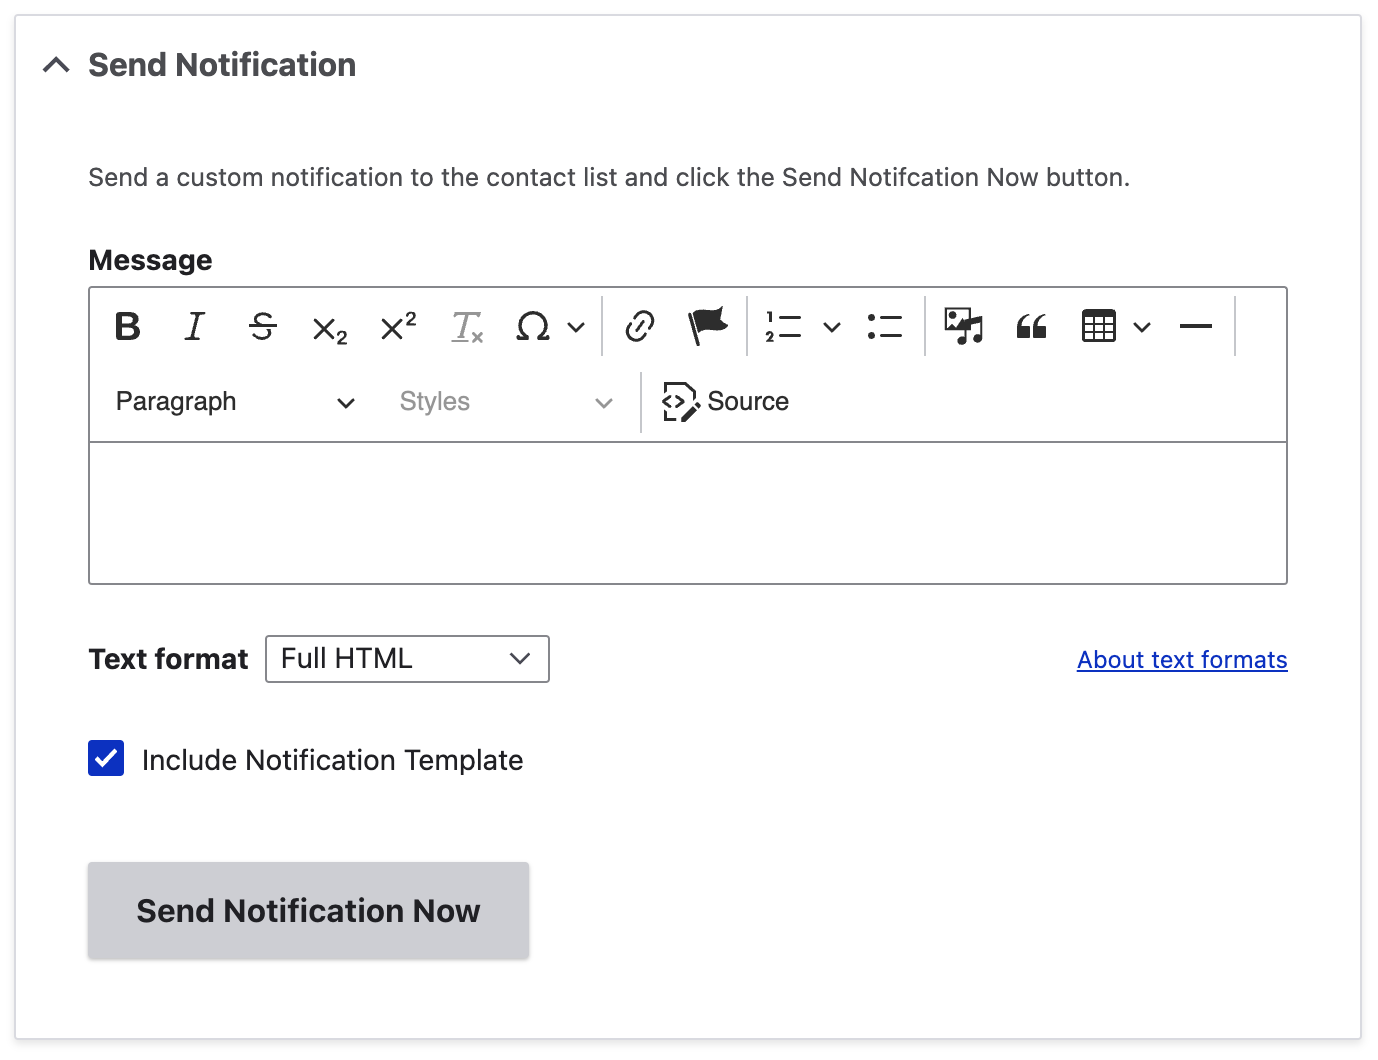Click the Send Notification Now button
This screenshot has width=1378, height=1060.
click(308, 911)
